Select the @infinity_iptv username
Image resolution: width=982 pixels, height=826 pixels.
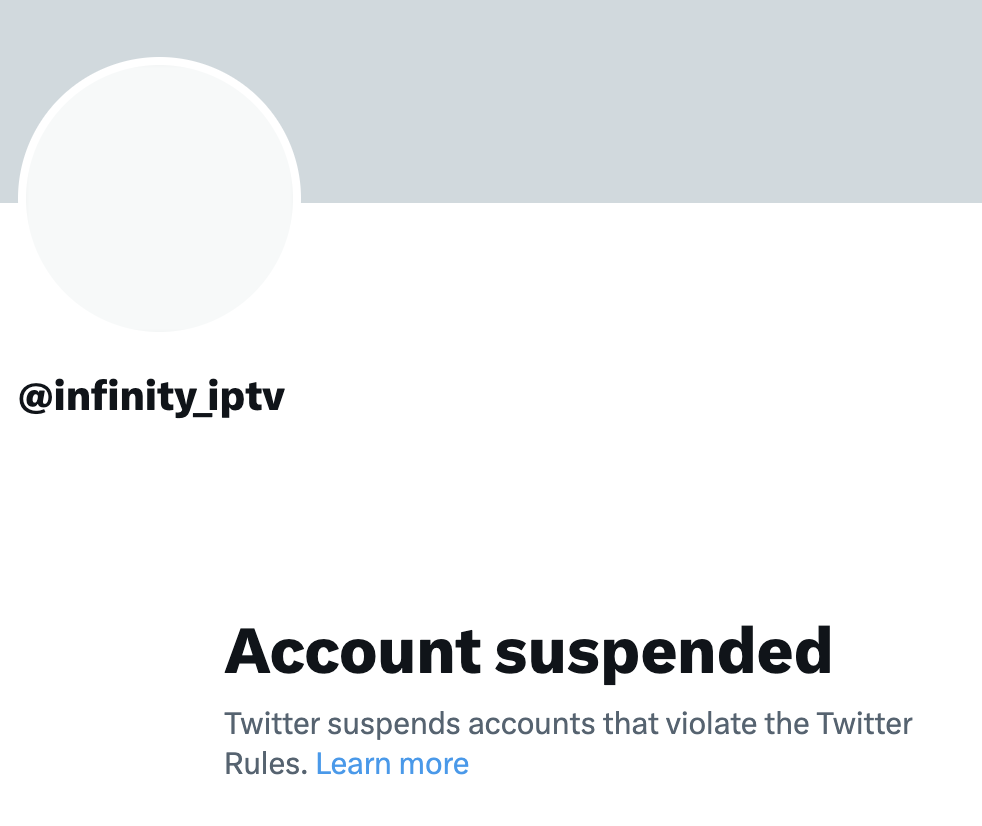[152, 395]
